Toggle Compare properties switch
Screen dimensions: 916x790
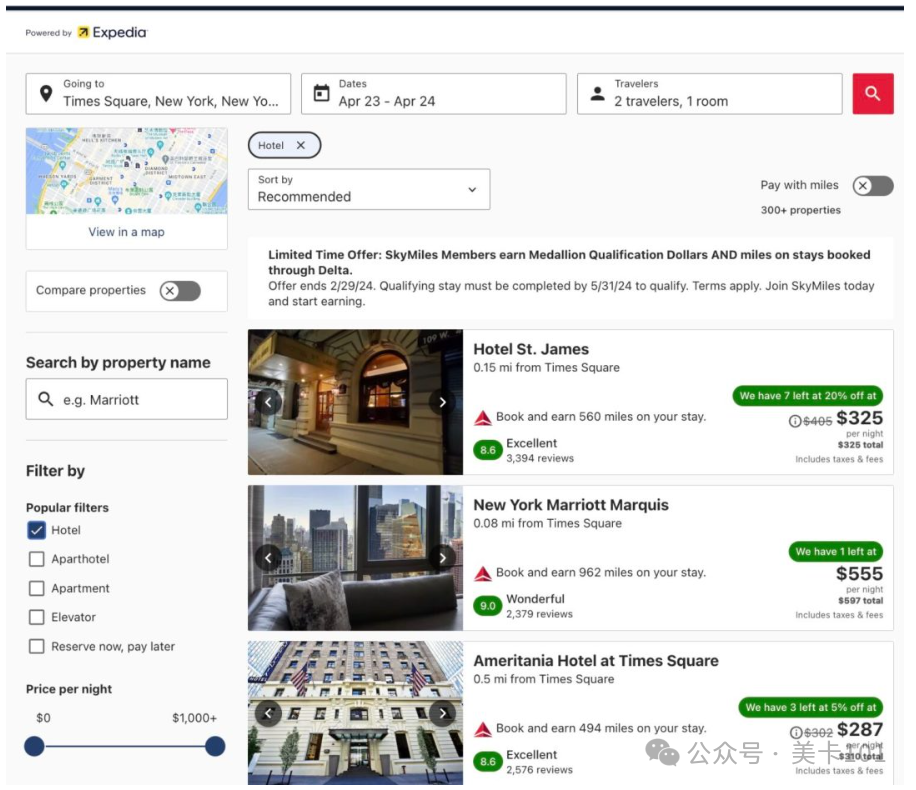[180, 290]
